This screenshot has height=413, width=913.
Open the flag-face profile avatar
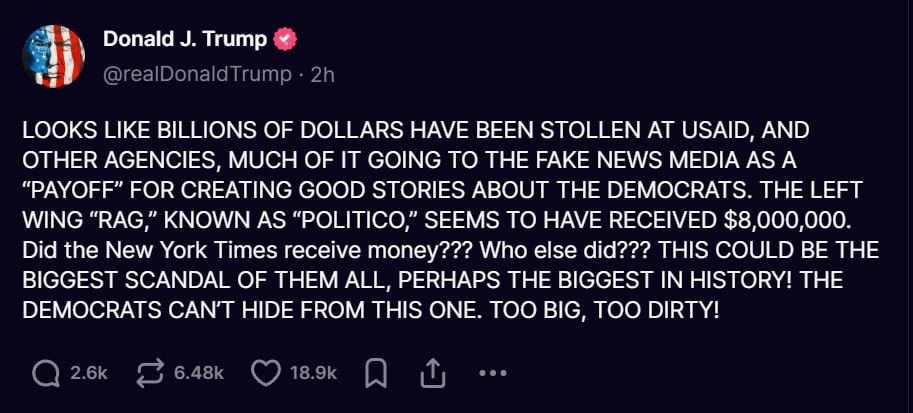pyautogui.click(x=54, y=57)
